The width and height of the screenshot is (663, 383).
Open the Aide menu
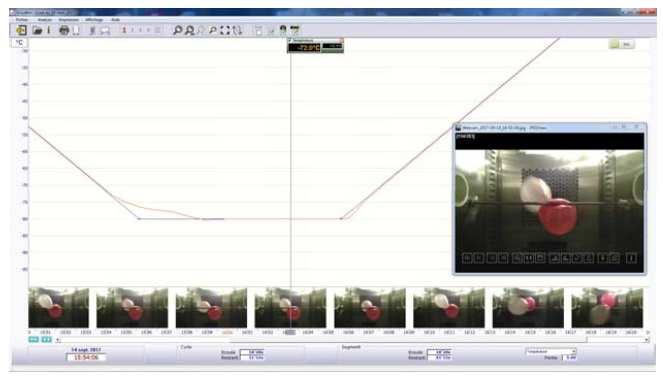(x=115, y=19)
